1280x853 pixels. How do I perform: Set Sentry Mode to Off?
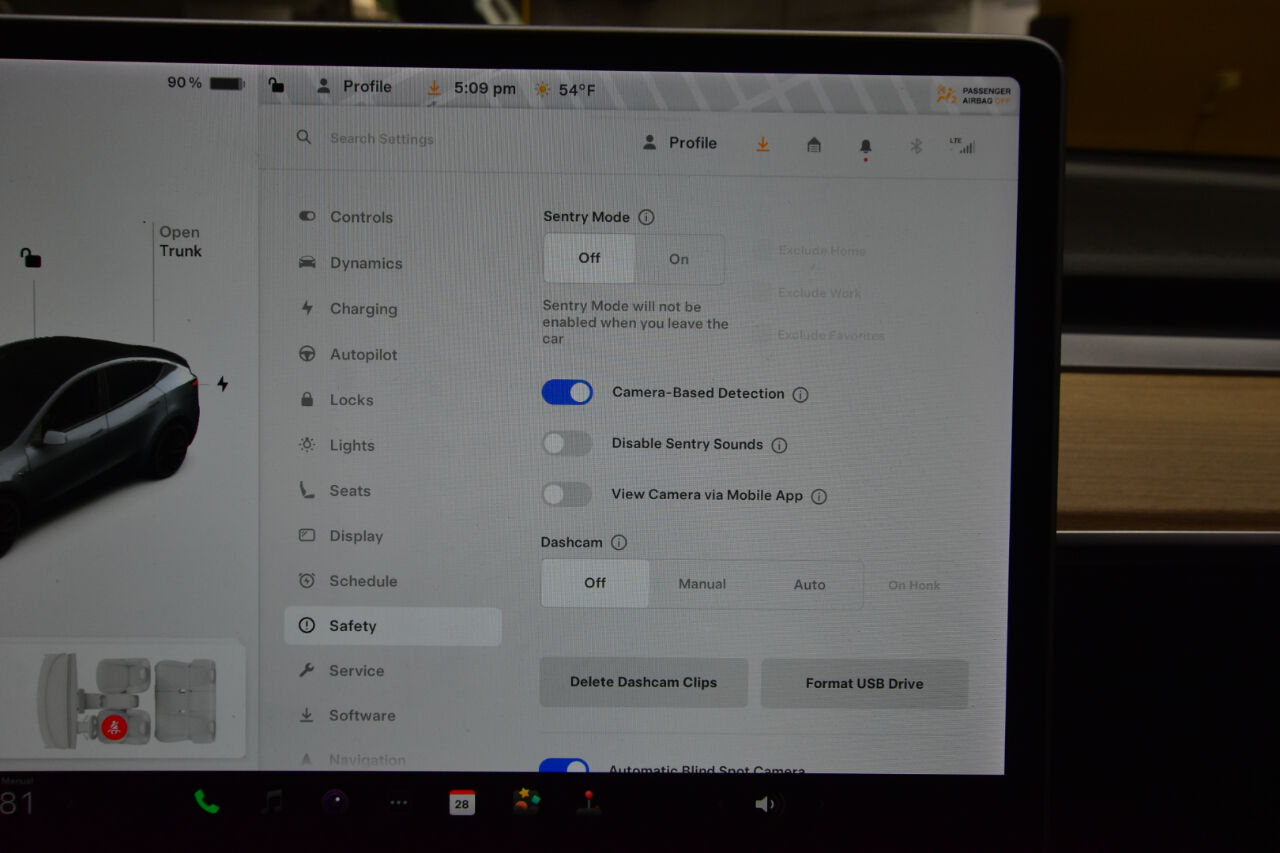coord(589,258)
